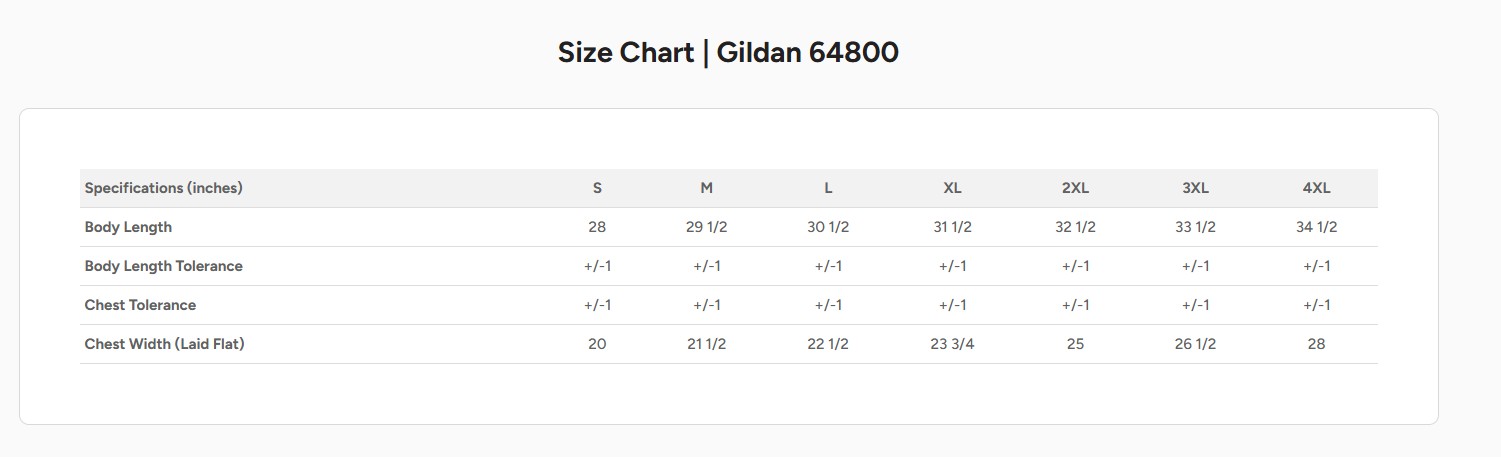Click the S size column header

597,188
